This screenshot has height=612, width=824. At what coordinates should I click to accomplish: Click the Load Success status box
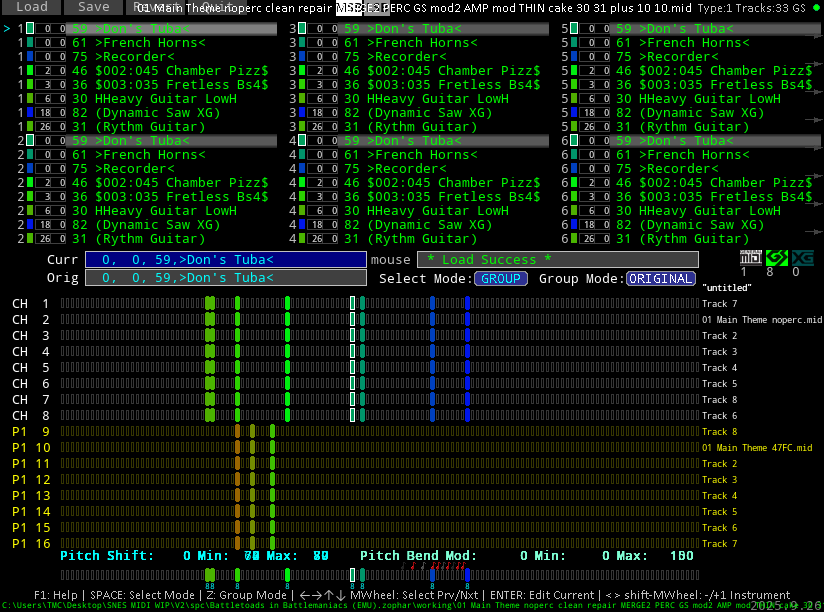point(555,260)
